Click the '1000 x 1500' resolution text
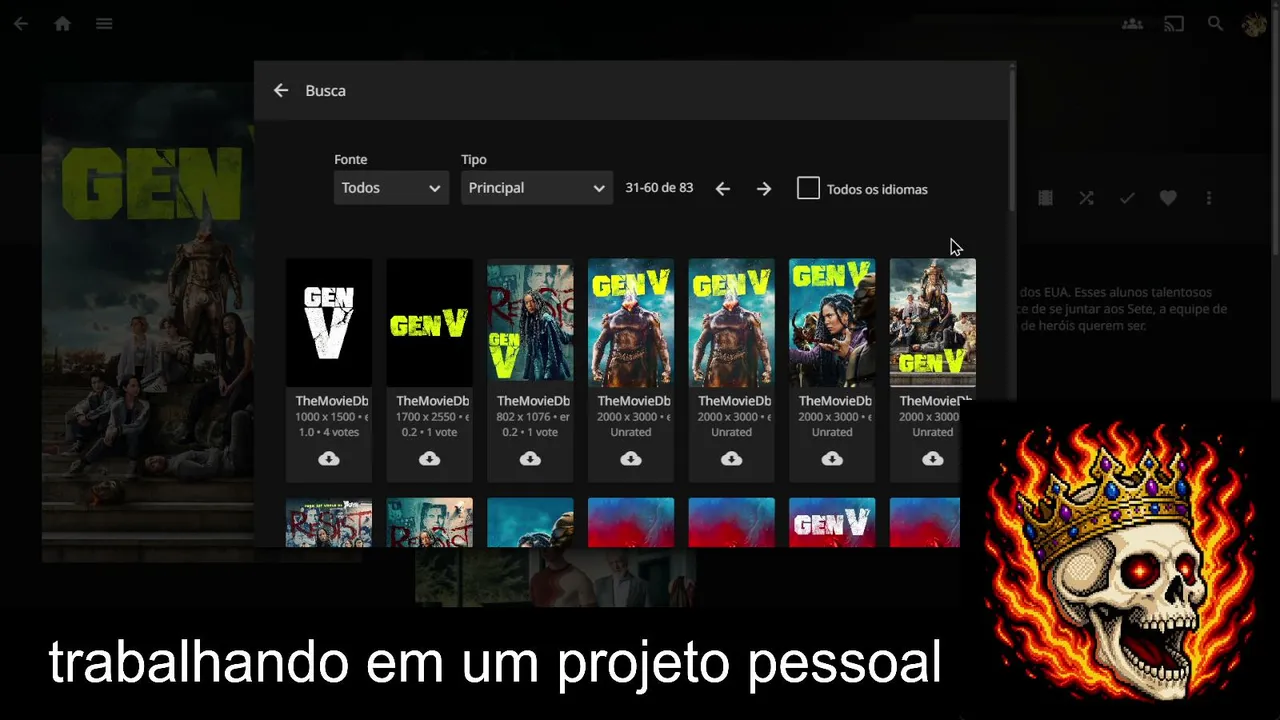Image resolution: width=1280 pixels, height=720 pixels. click(327, 417)
